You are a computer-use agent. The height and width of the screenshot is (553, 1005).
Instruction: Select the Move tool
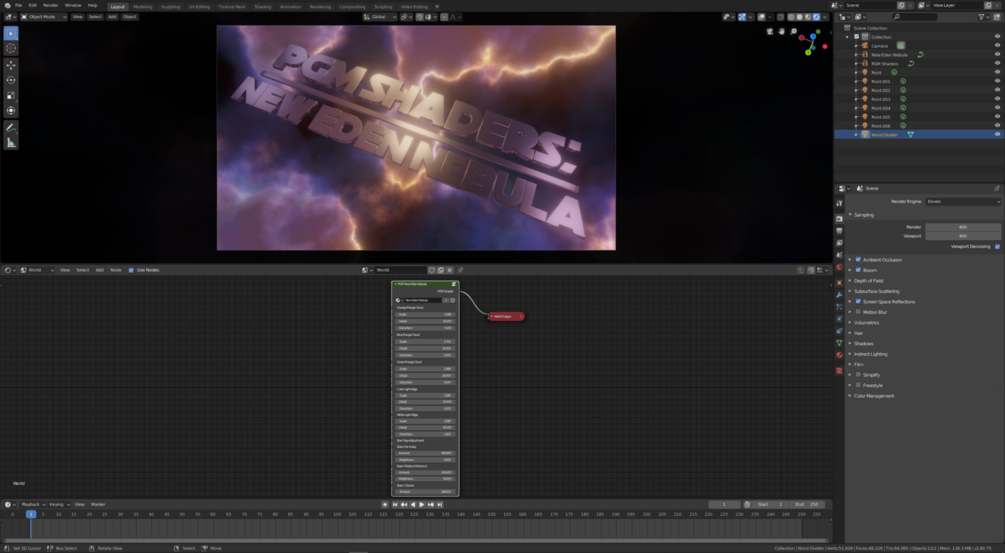(11, 65)
